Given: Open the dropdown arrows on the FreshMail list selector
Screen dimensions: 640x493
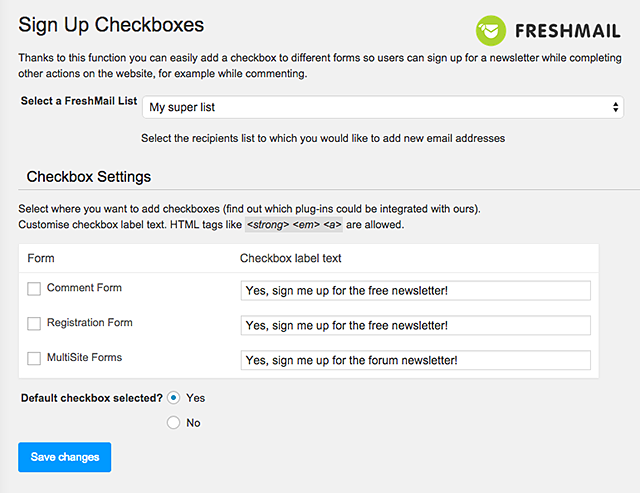Looking at the screenshot, I should (x=615, y=107).
